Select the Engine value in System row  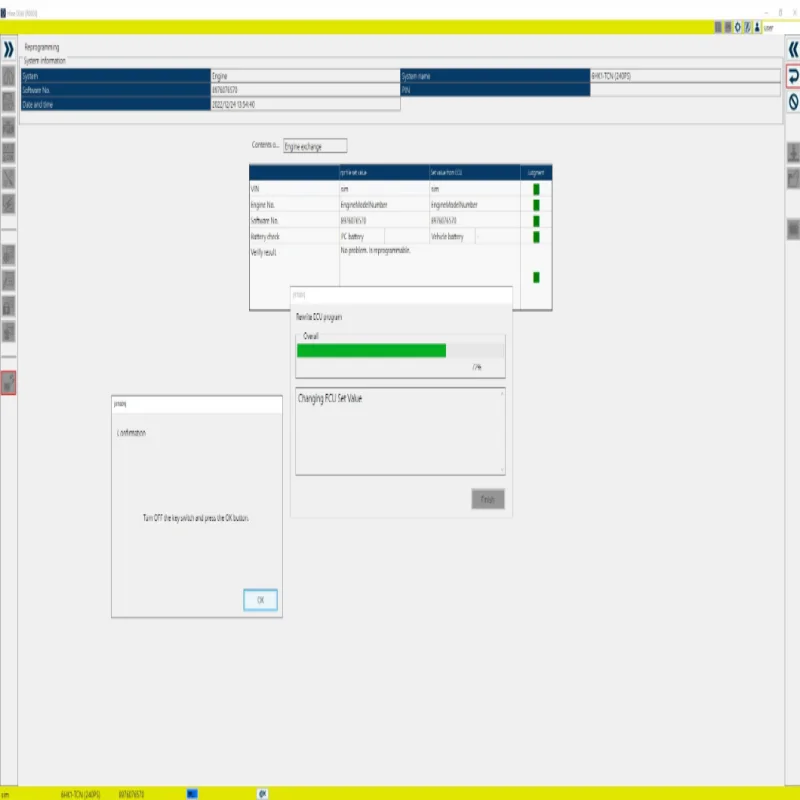(x=305, y=76)
